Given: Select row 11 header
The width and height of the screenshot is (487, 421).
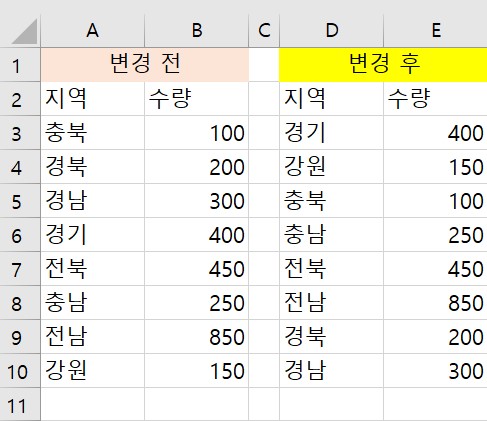Looking at the screenshot, I should [x=20, y=404].
